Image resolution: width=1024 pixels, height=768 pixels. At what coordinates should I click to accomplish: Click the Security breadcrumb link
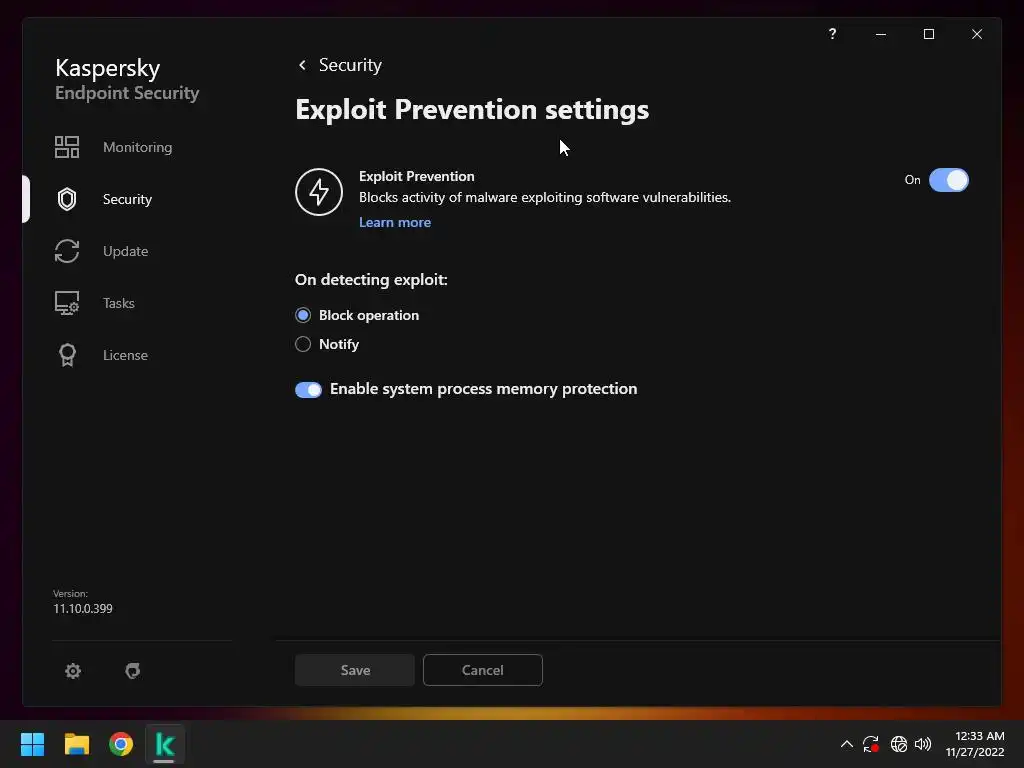(x=350, y=65)
